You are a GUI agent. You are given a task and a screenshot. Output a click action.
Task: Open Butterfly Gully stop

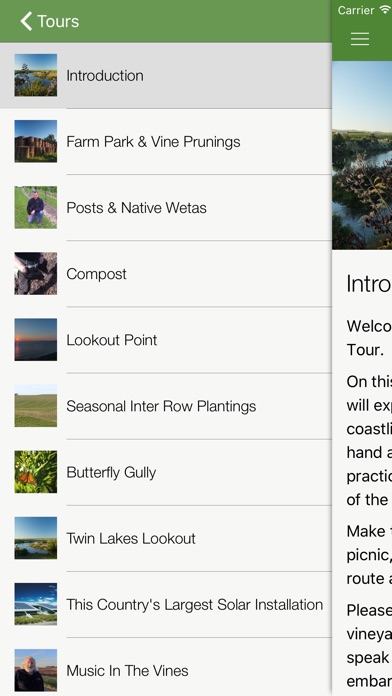click(x=166, y=472)
